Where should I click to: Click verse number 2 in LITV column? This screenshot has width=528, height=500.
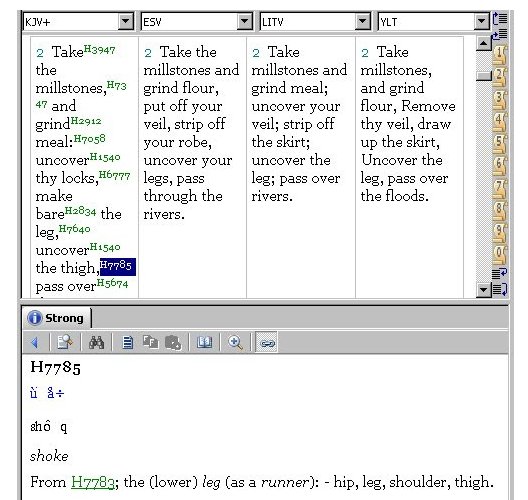pos(256,53)
